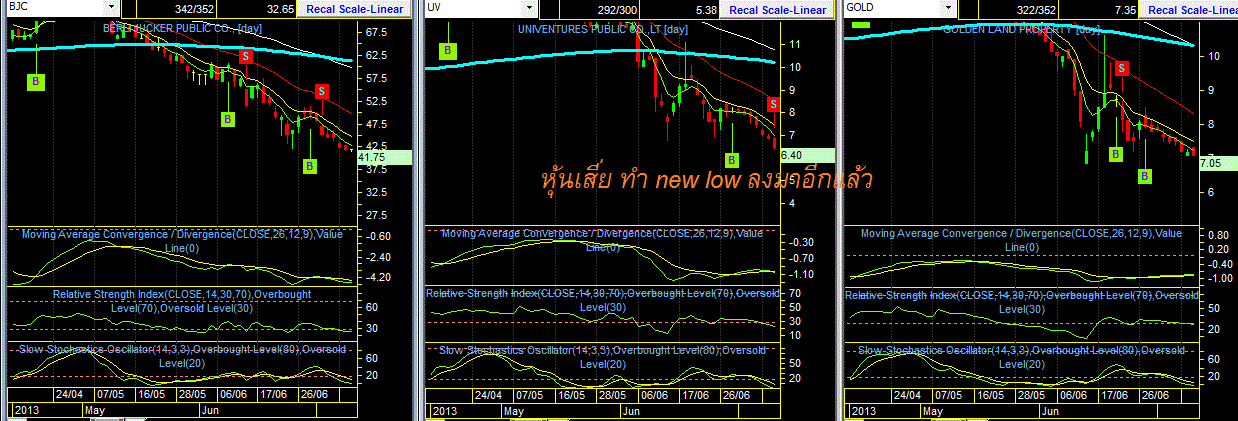
Task: Click the 62.5 price level on BJC axis
Action: pyautogui.click(x=378, y=54)
